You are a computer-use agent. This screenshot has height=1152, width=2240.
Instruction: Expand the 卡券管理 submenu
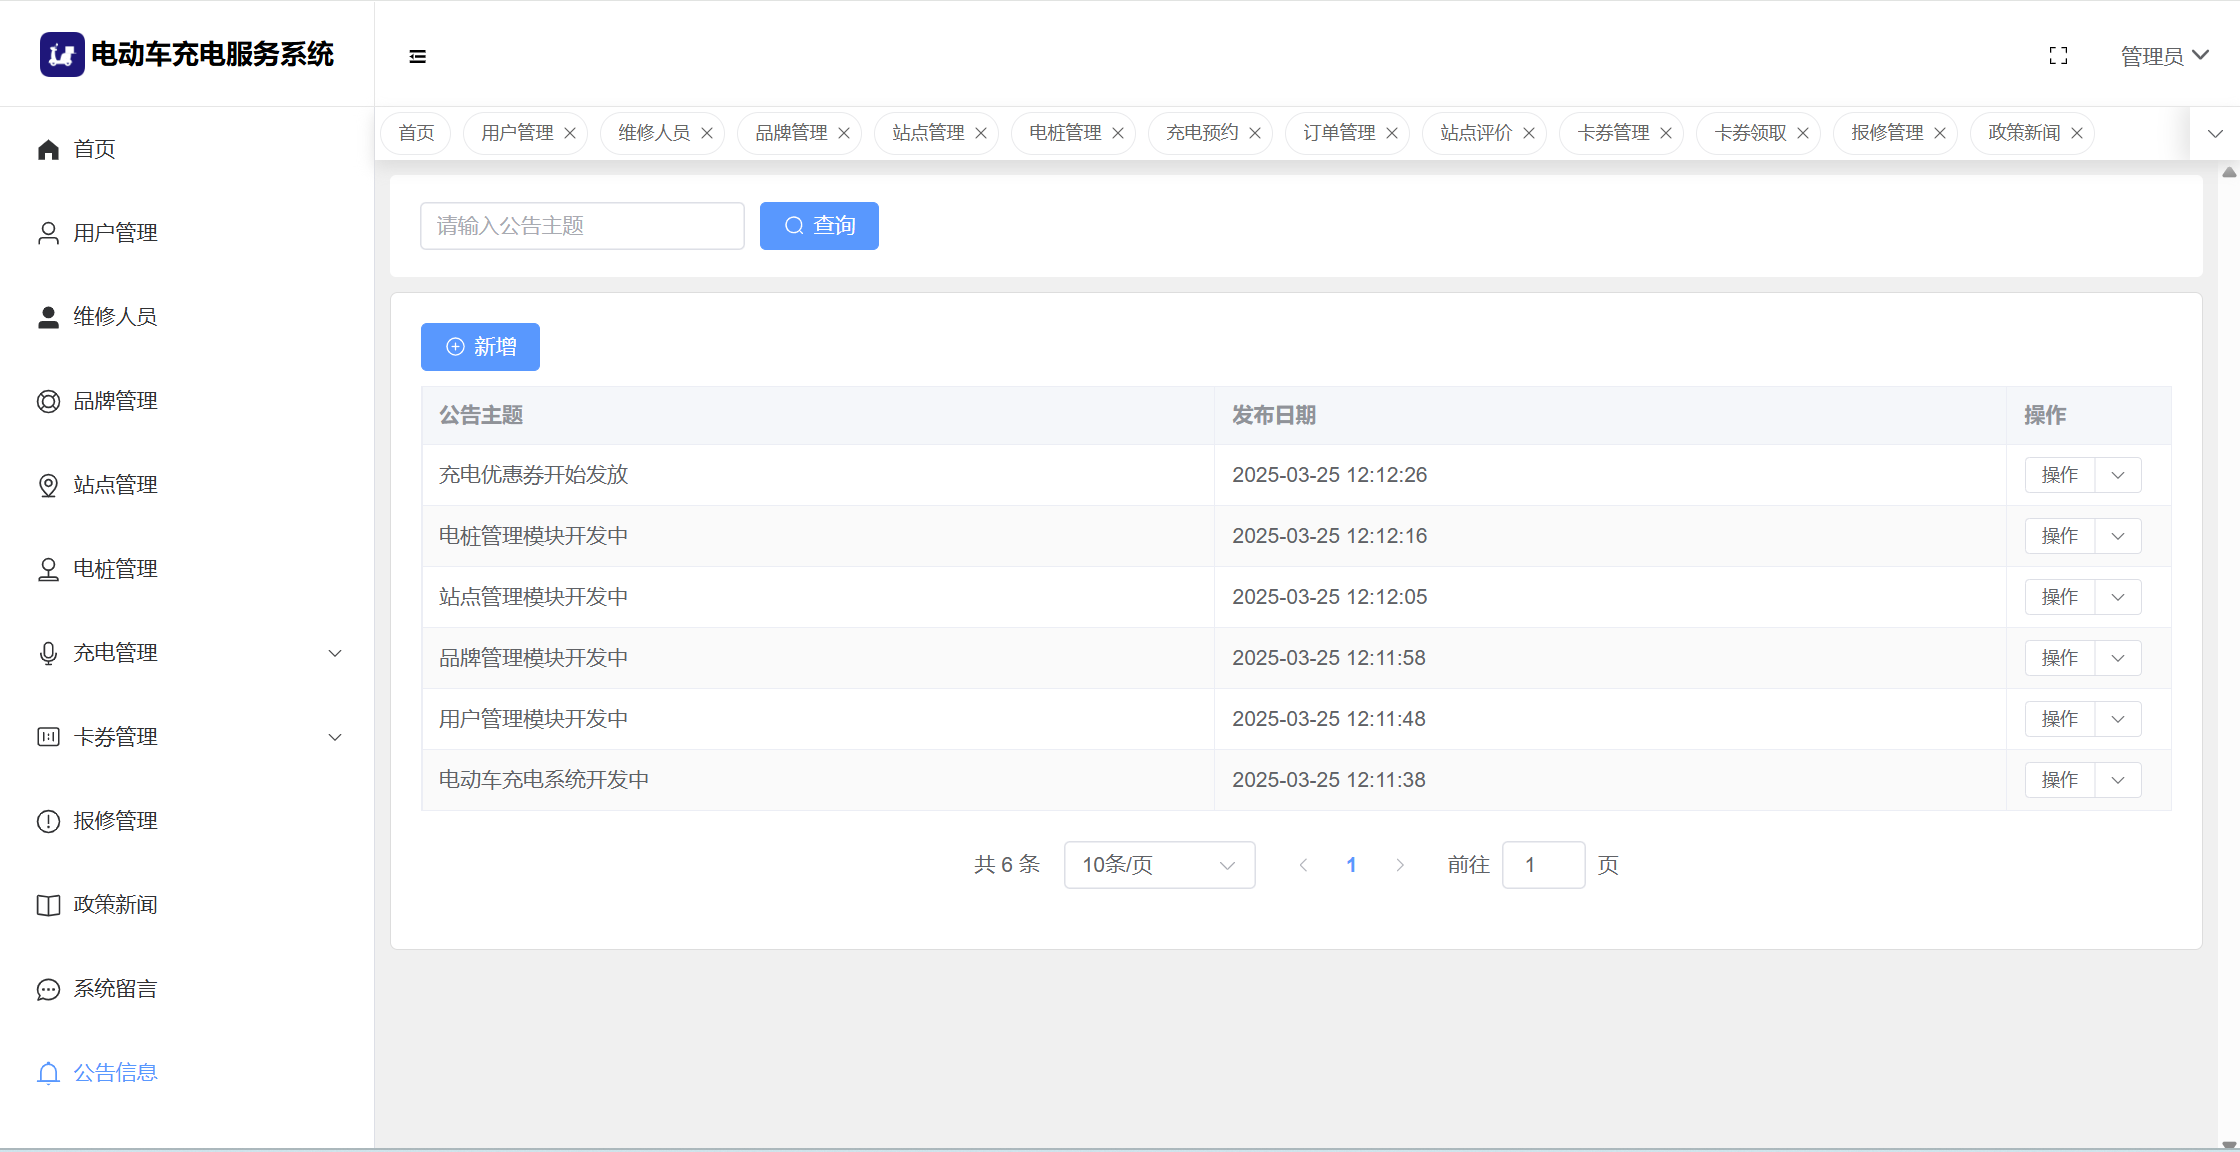(335, 737)
